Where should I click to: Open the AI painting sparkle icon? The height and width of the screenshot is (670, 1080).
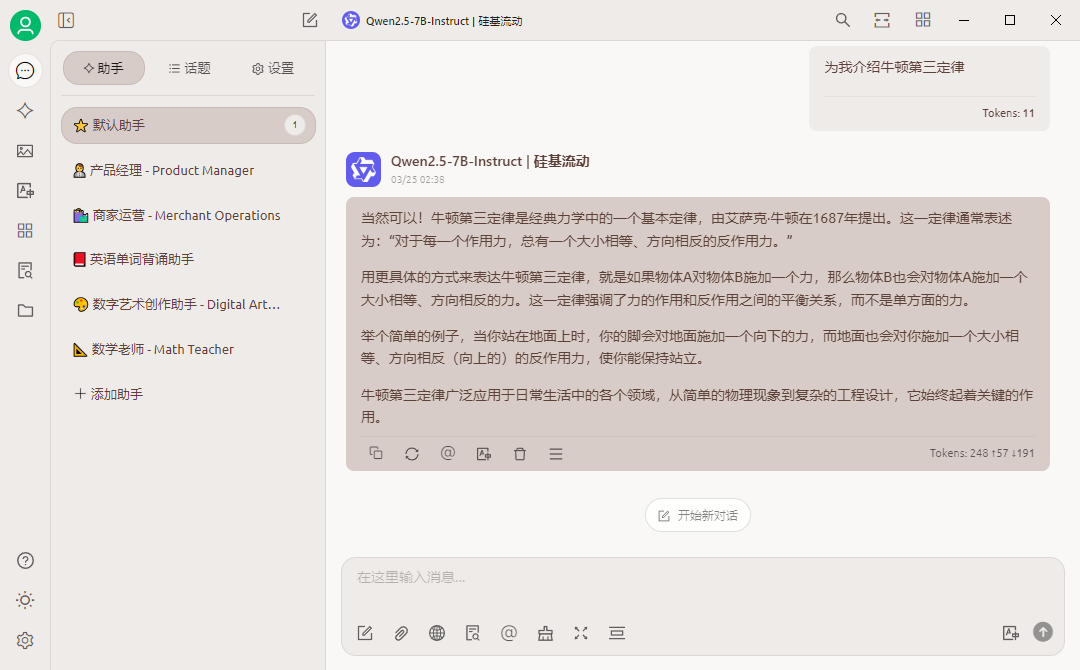tap(25, 111)
